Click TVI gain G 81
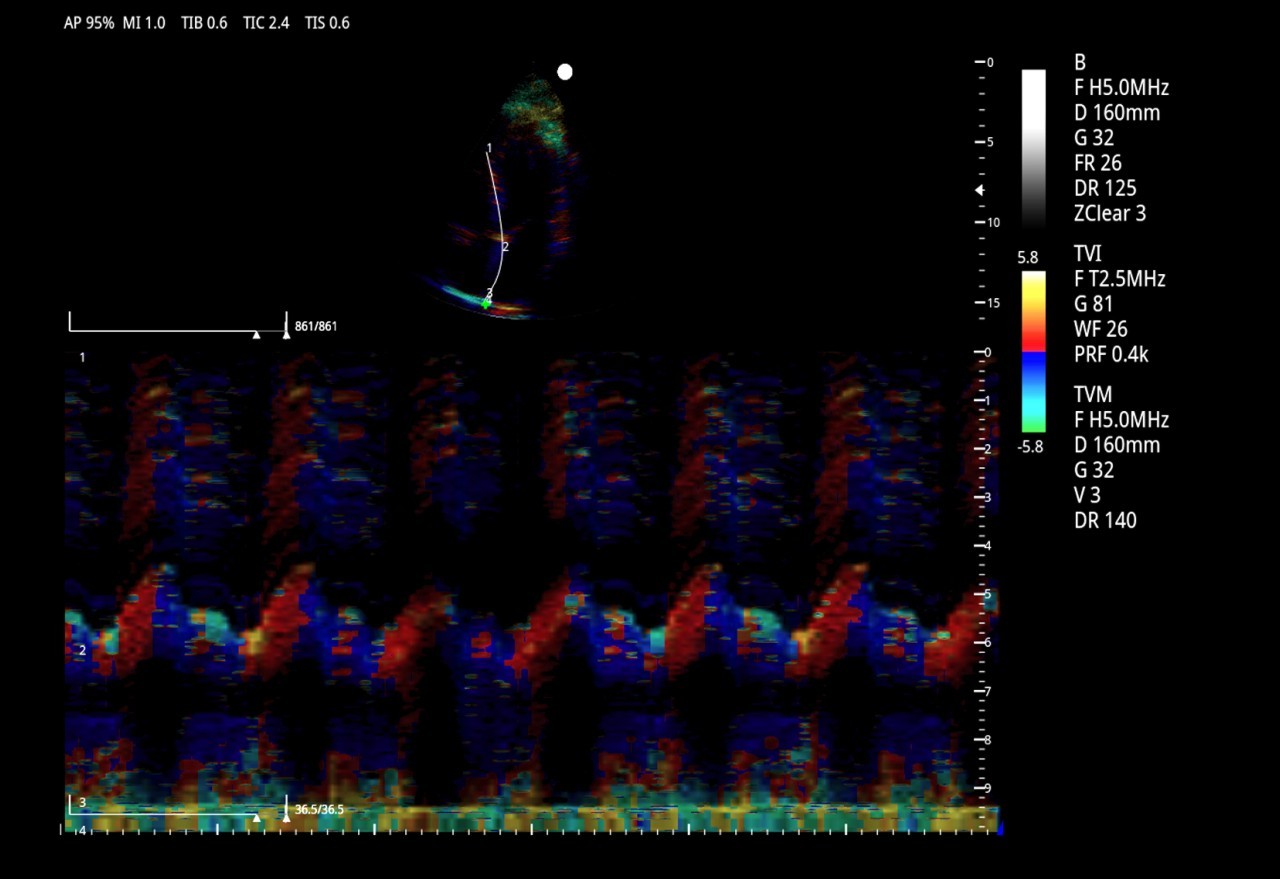Viewport: 1280px width, 879px height. 1094,304
